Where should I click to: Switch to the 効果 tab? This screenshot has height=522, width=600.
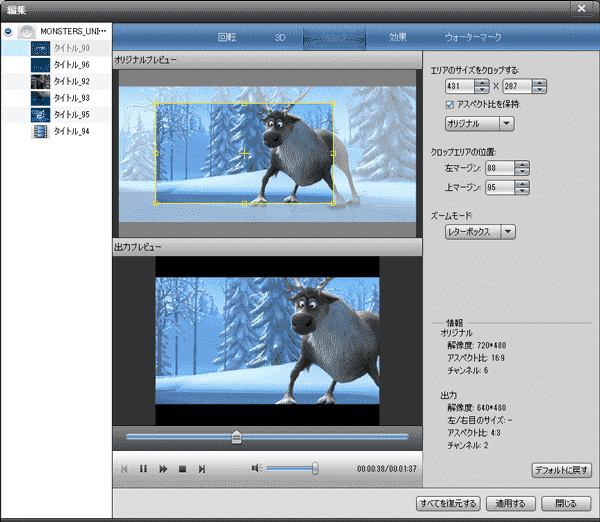pos(398,37)
